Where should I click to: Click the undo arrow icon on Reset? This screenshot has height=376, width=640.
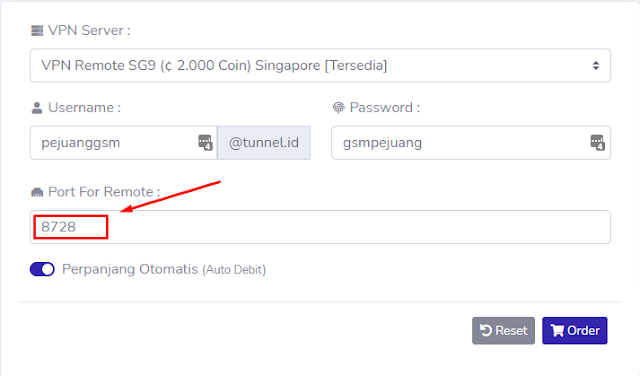(x=486, y=330)
